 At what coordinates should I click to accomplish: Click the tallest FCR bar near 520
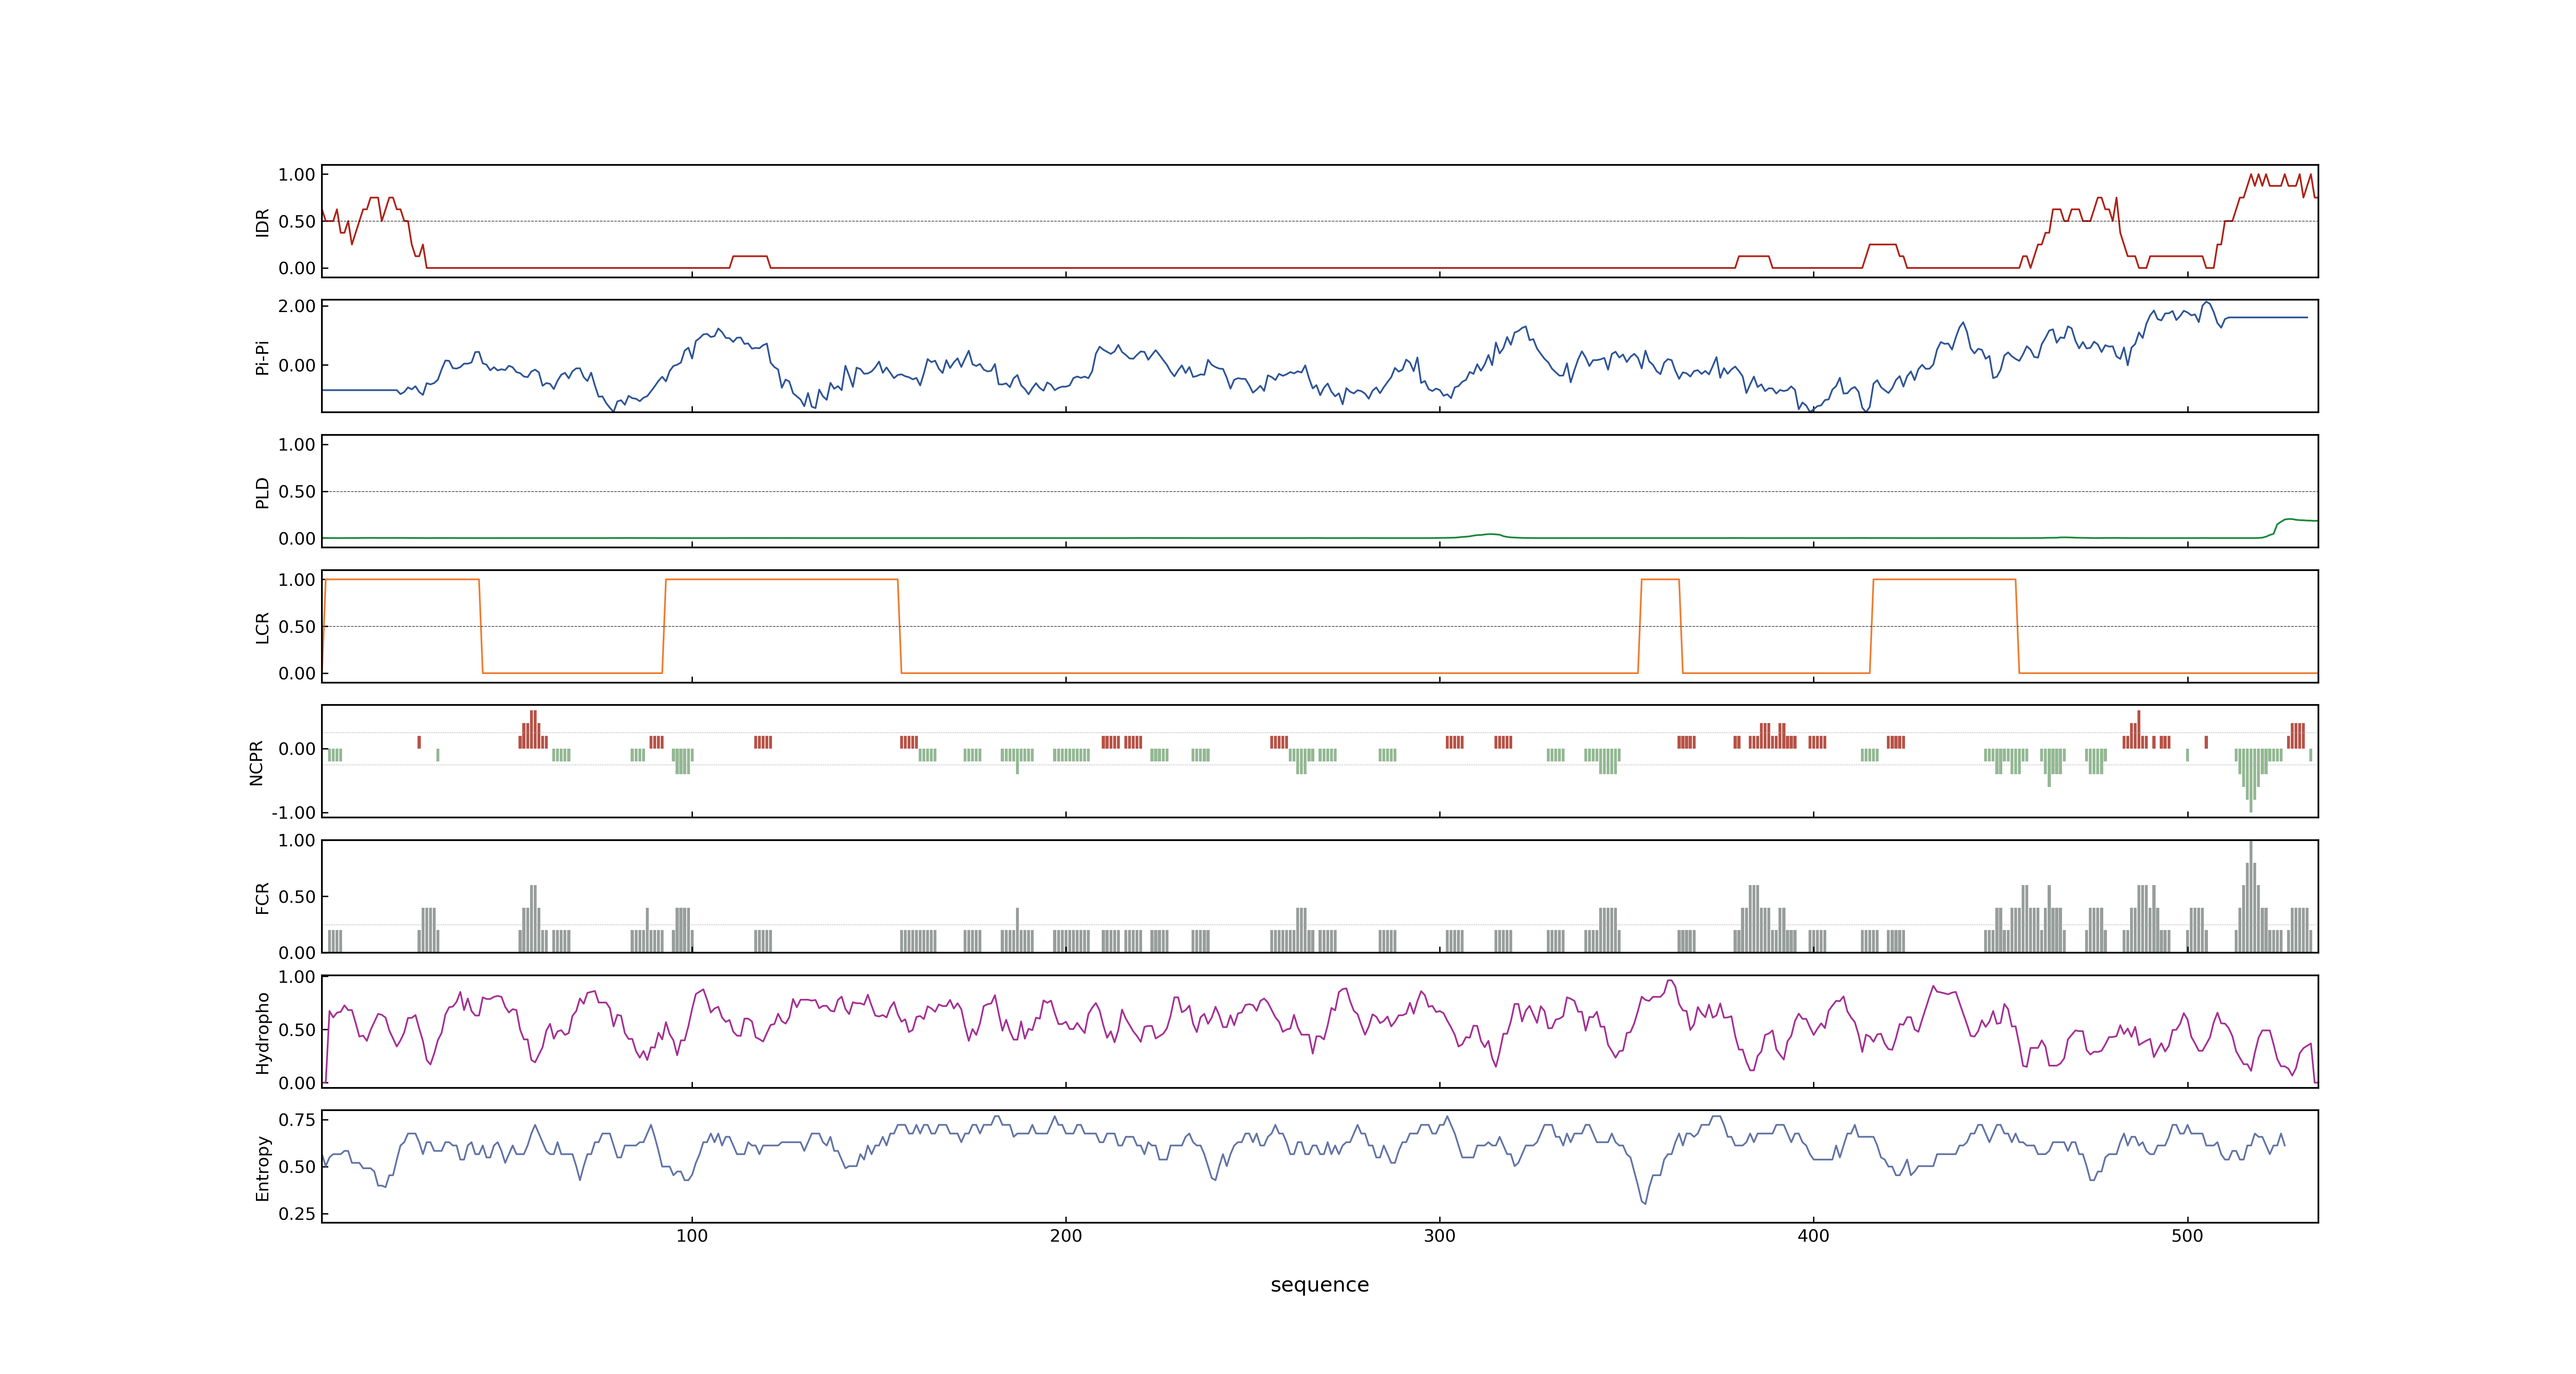point(2251,896)
